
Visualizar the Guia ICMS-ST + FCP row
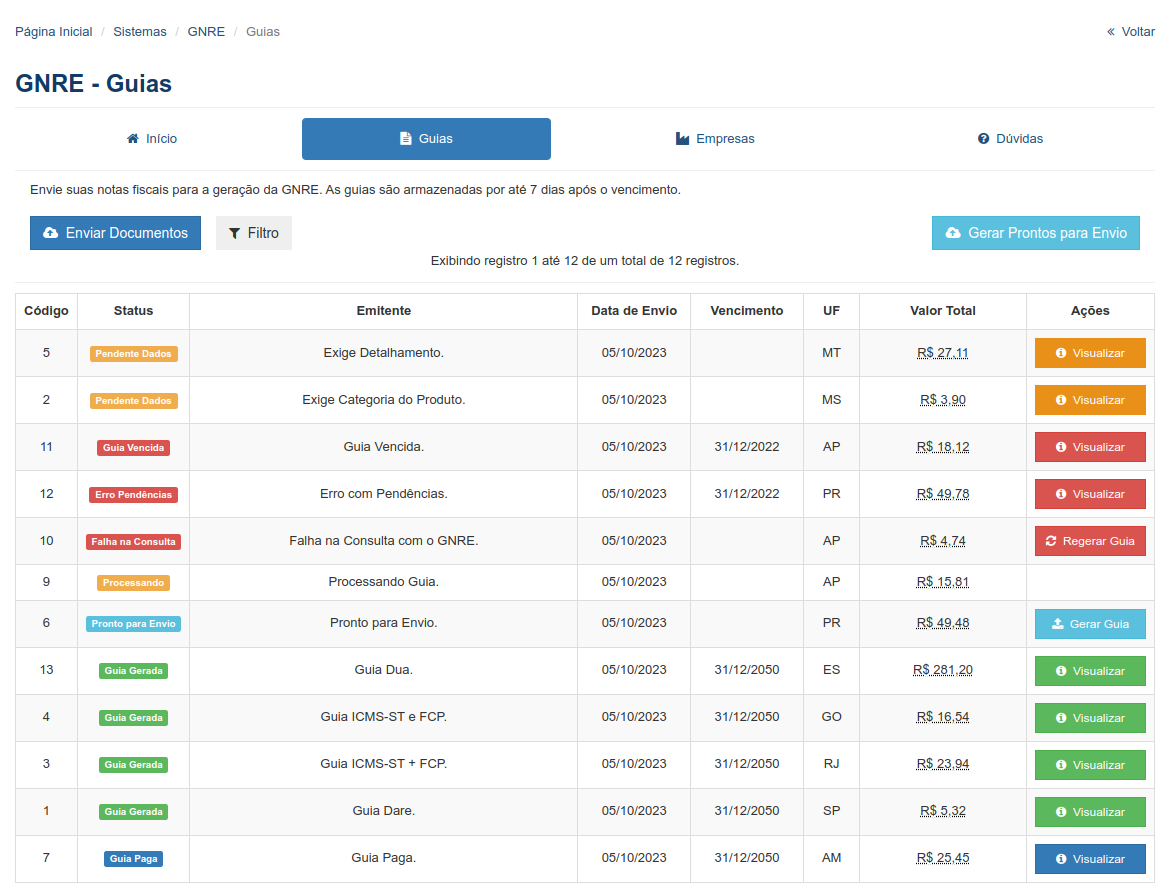1090,765
